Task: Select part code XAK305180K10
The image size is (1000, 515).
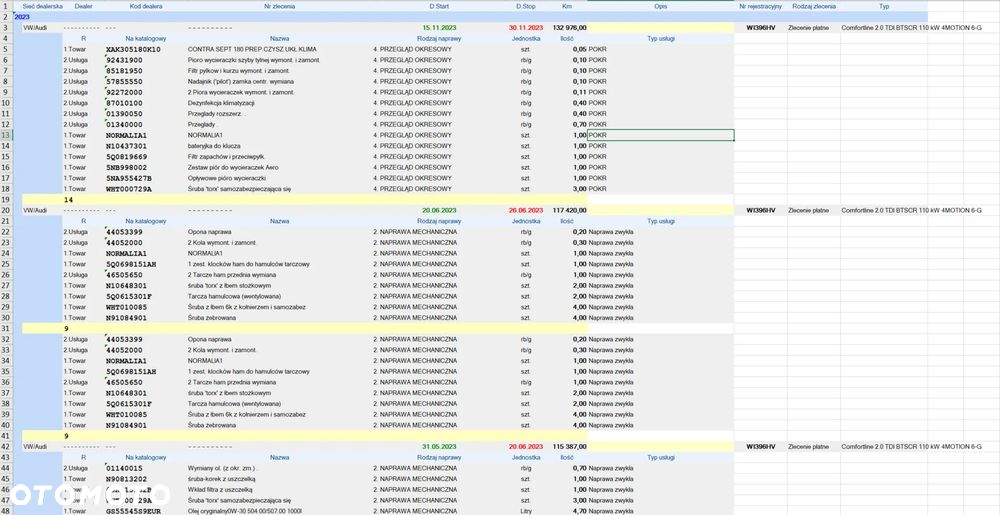Action: [133, 49]
